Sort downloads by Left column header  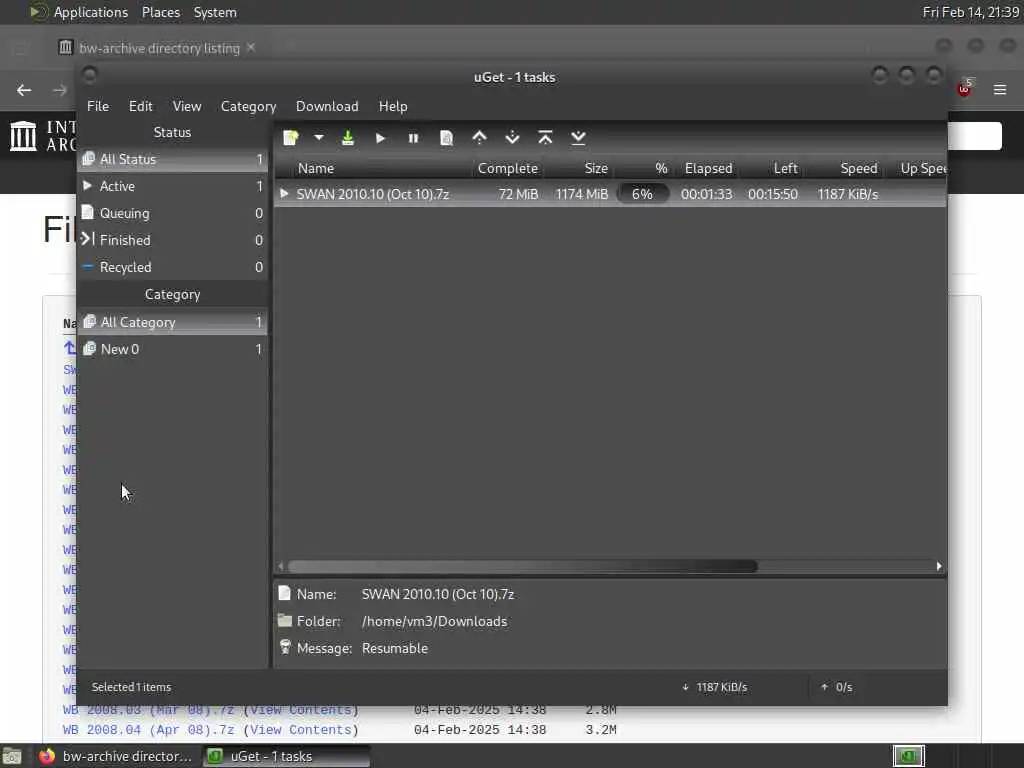point(771,168)
